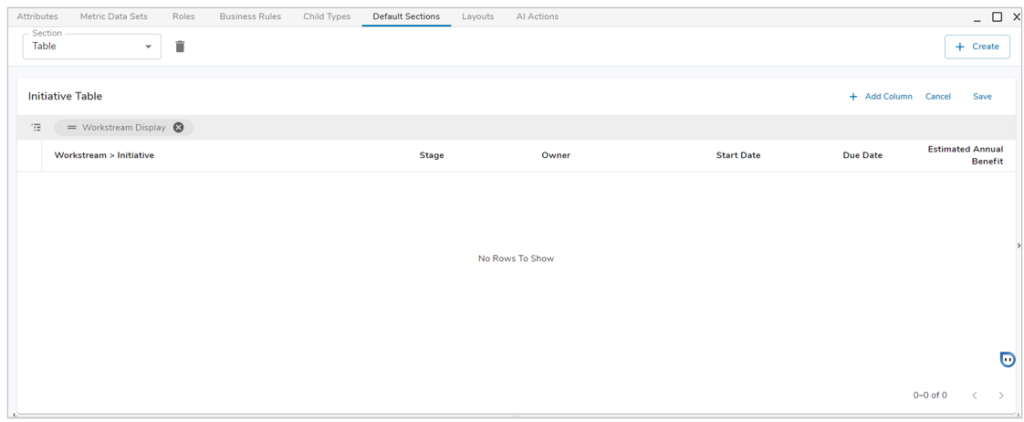1024x422 pixels.
Task: Click the Workstream Display chip handle icon
Action: tap(72, 127)
